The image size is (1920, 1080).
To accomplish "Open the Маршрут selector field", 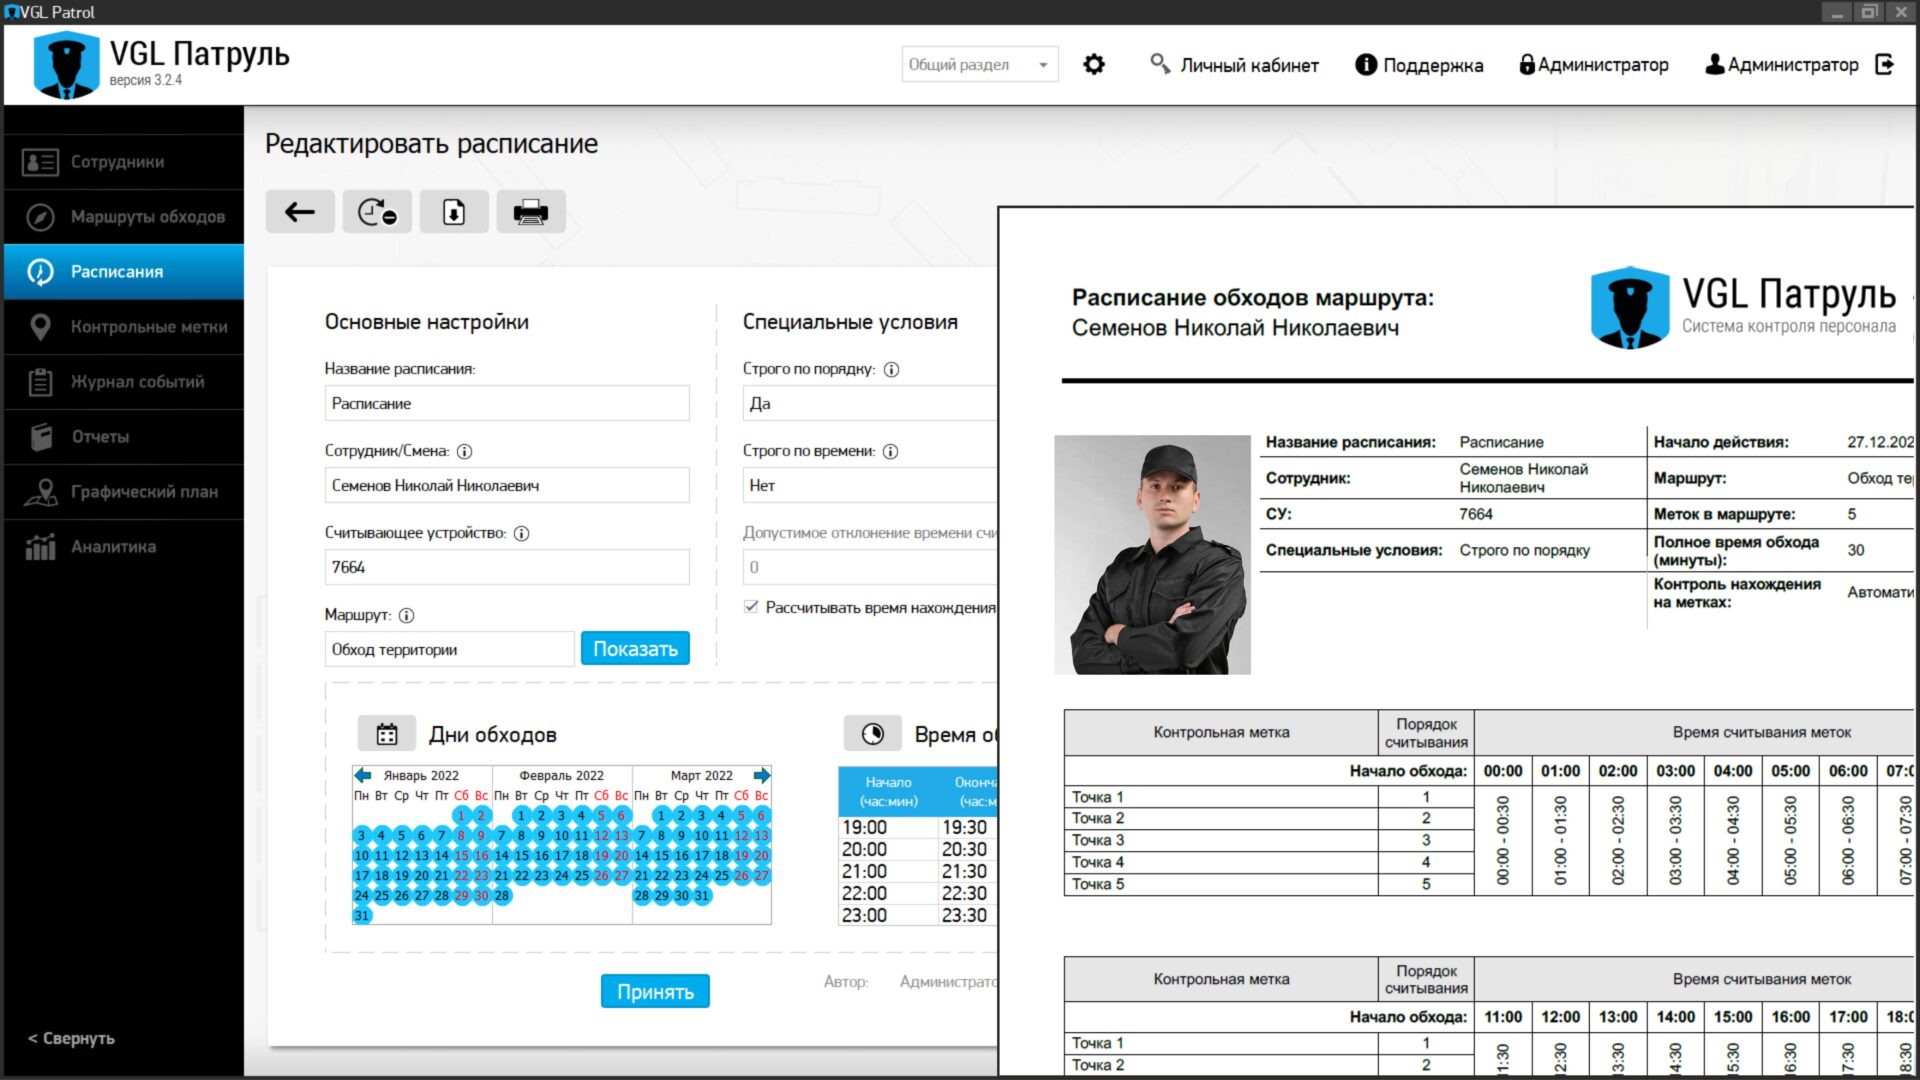I will click(x=449, y=649).
